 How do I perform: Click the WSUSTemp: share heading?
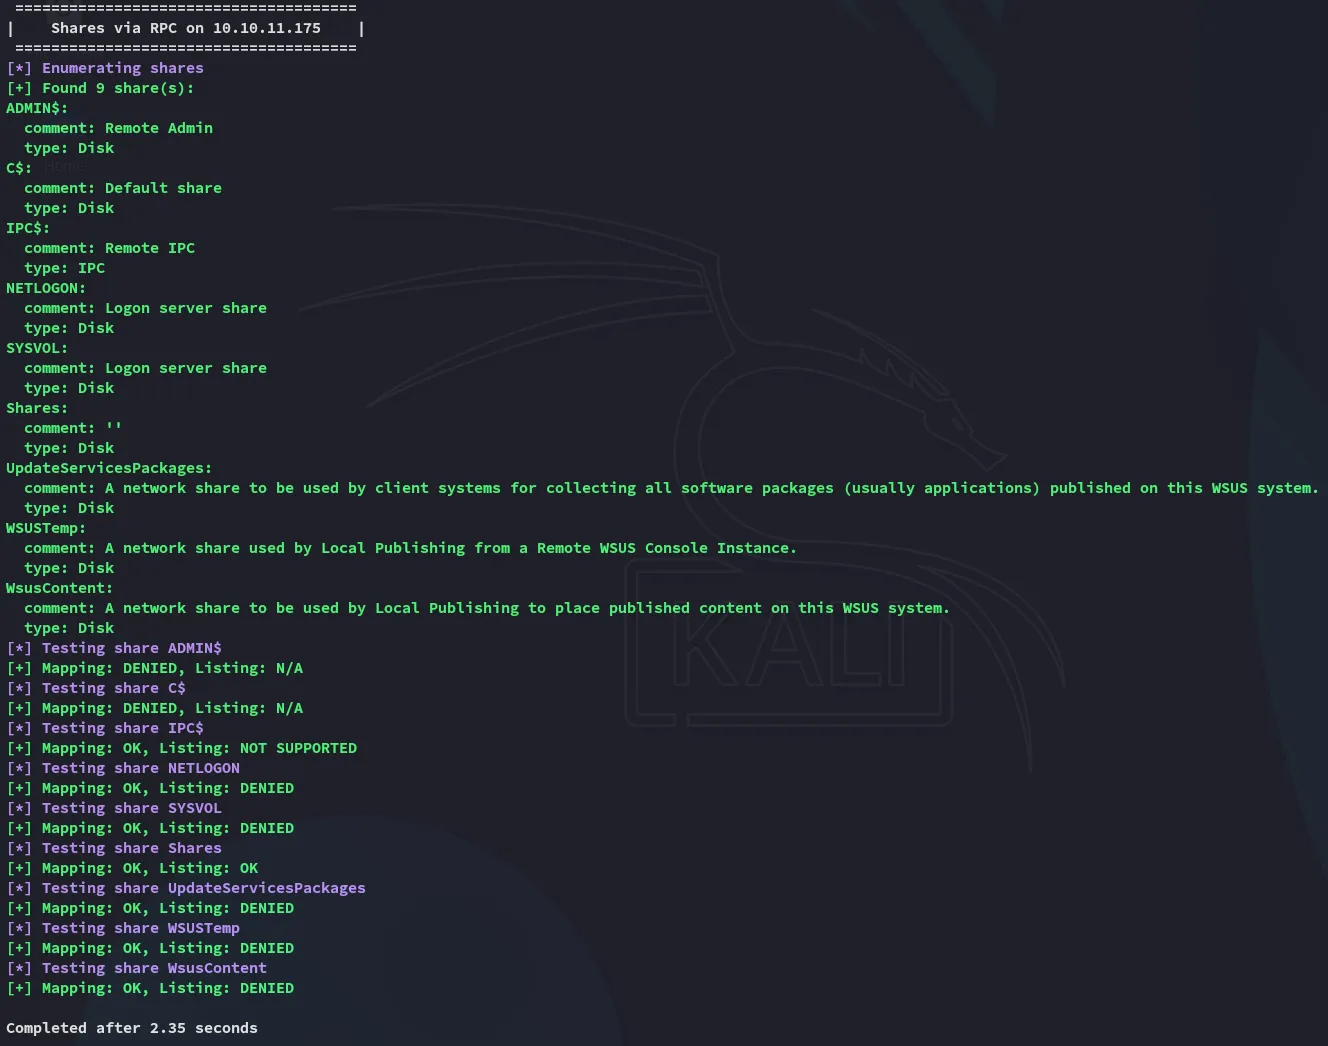point(46,528)
